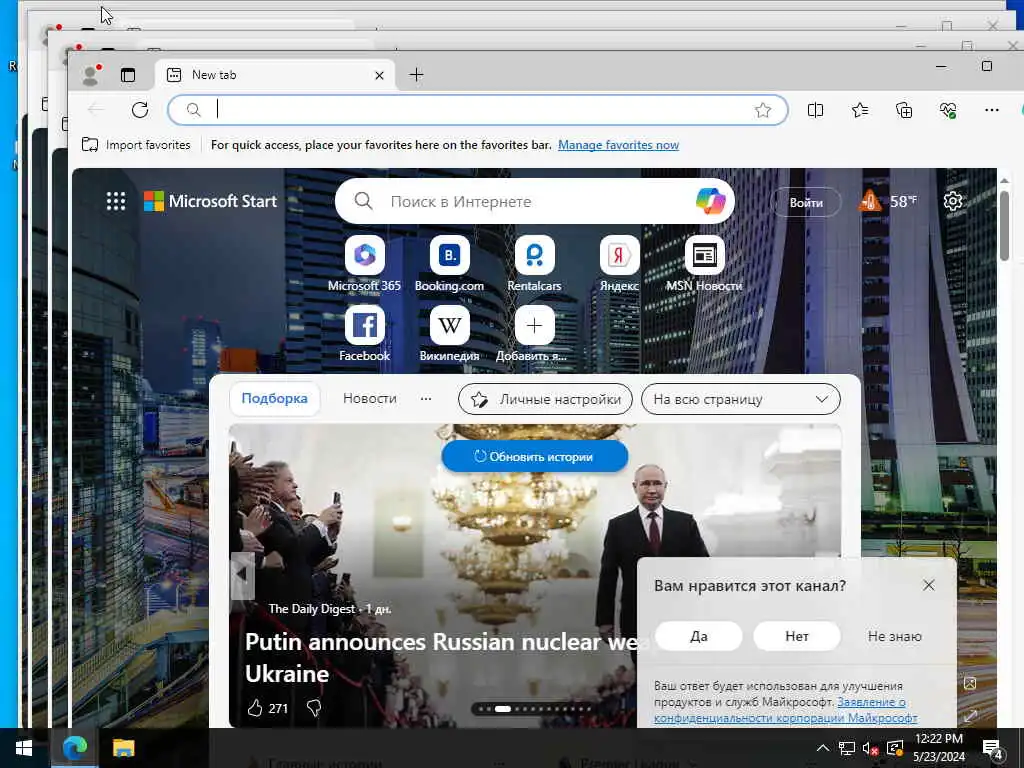This screenshot has width=1024, height=768.
Task: Open the Edge profile icon
Action: [91, 75]
